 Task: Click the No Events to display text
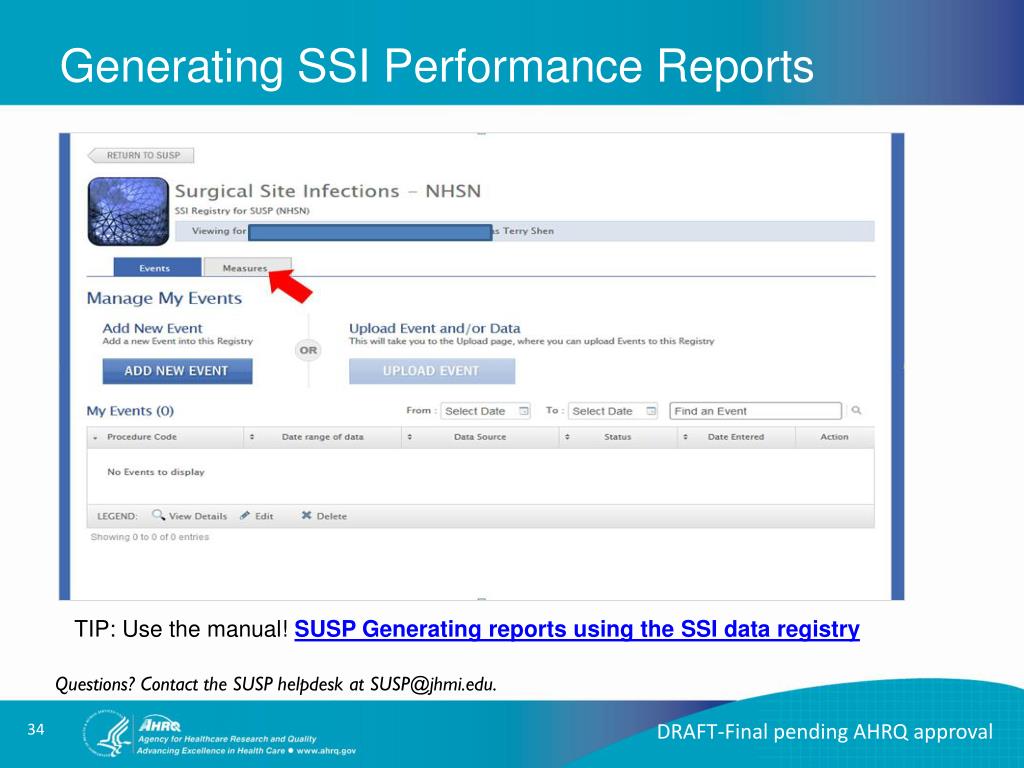[155, 472]
